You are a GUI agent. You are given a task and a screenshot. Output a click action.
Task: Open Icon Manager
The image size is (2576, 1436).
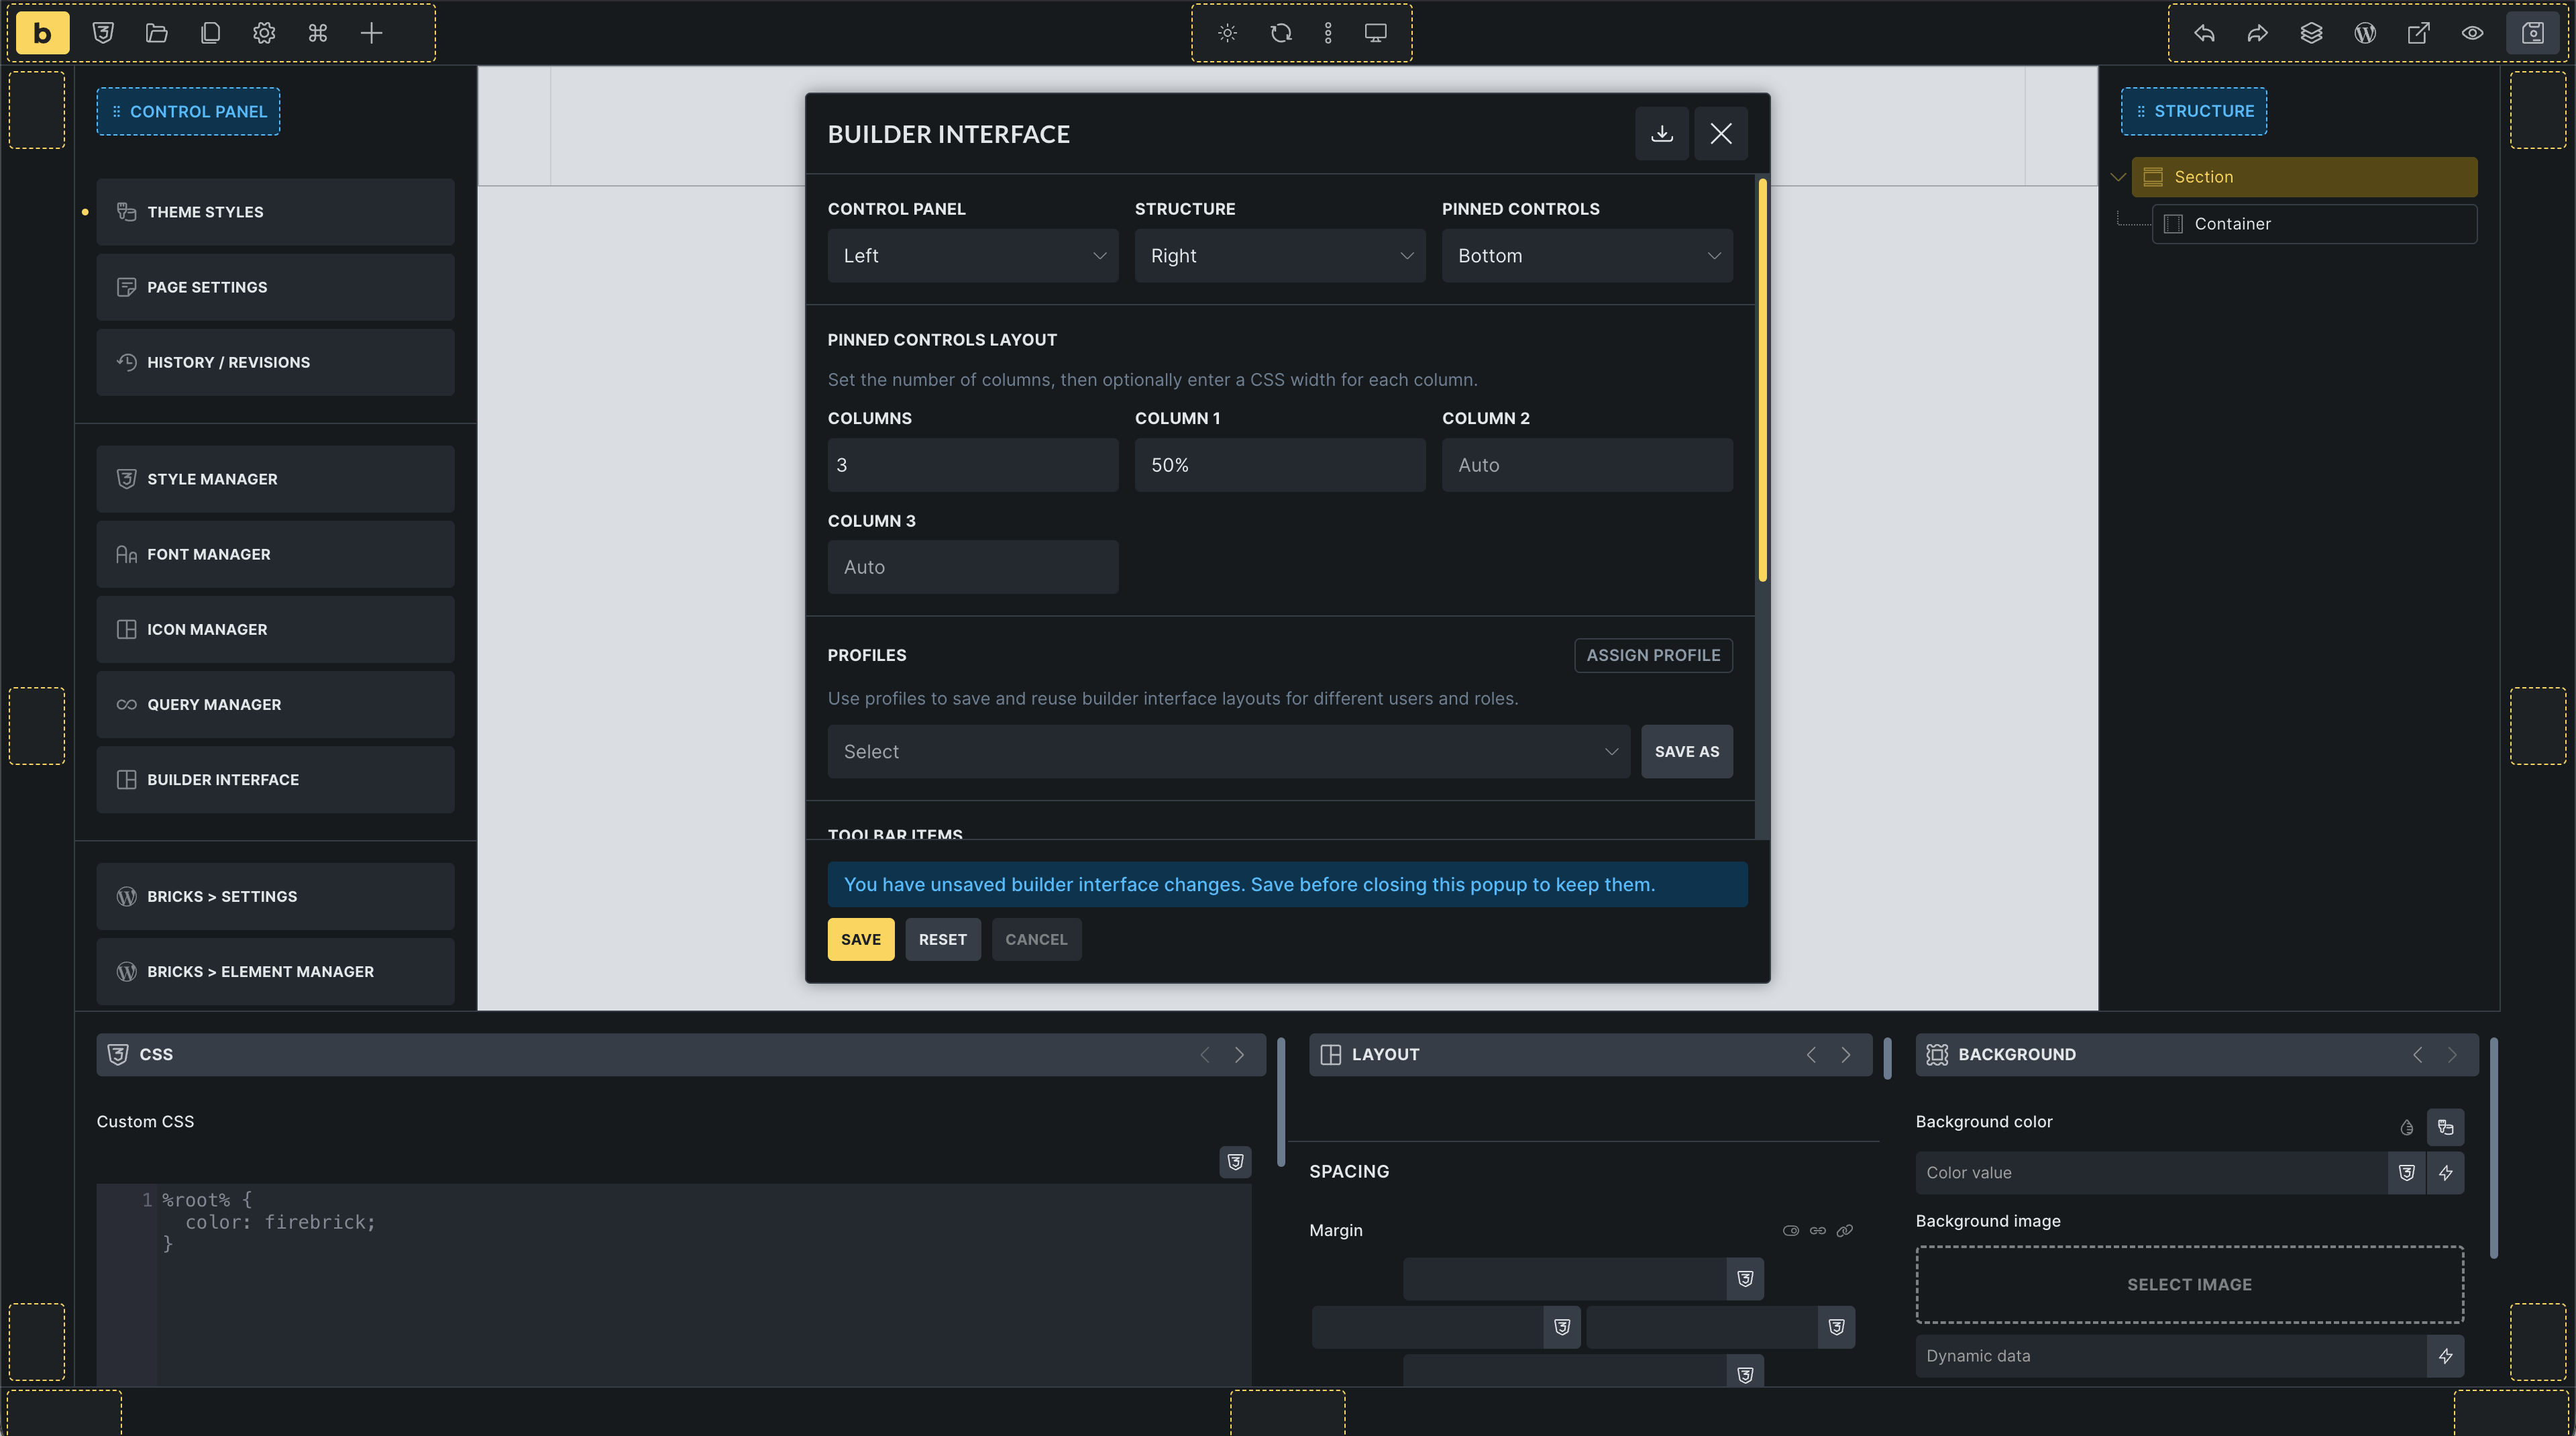pyautogui.click(x=275, y=629)
